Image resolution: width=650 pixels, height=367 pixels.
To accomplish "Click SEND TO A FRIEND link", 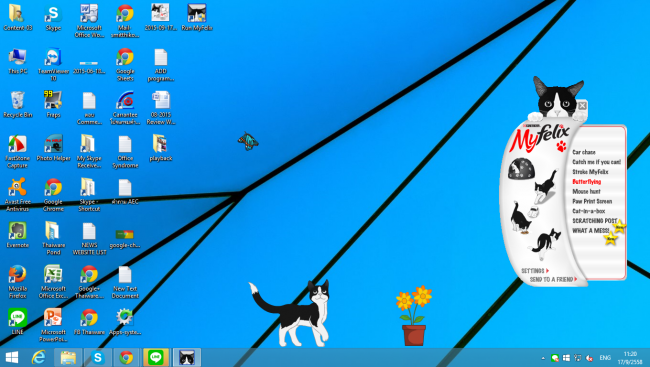I will click(x=553, y=280).
